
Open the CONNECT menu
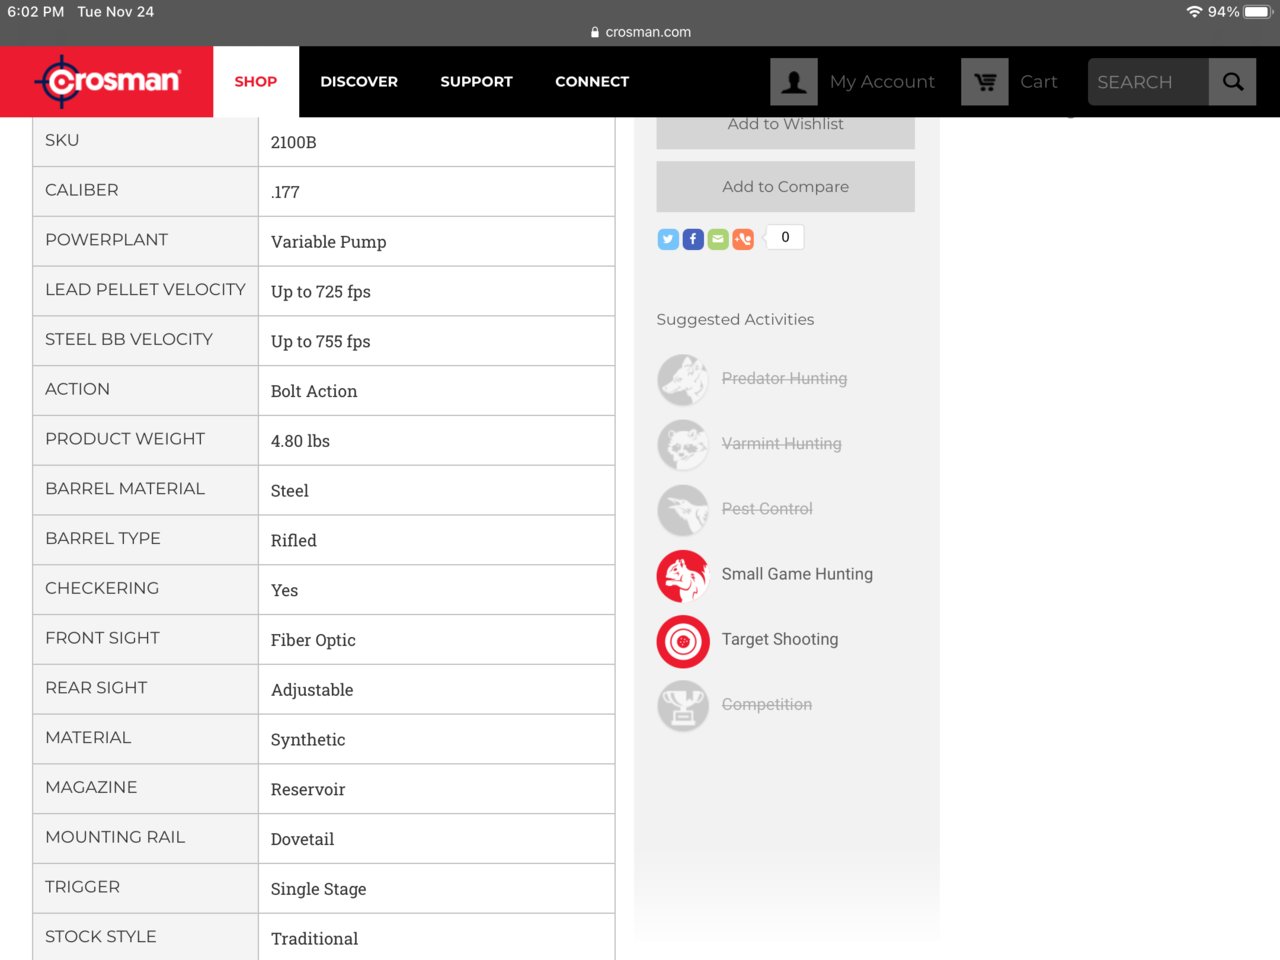pyautogui.click(x=592, y=81)
